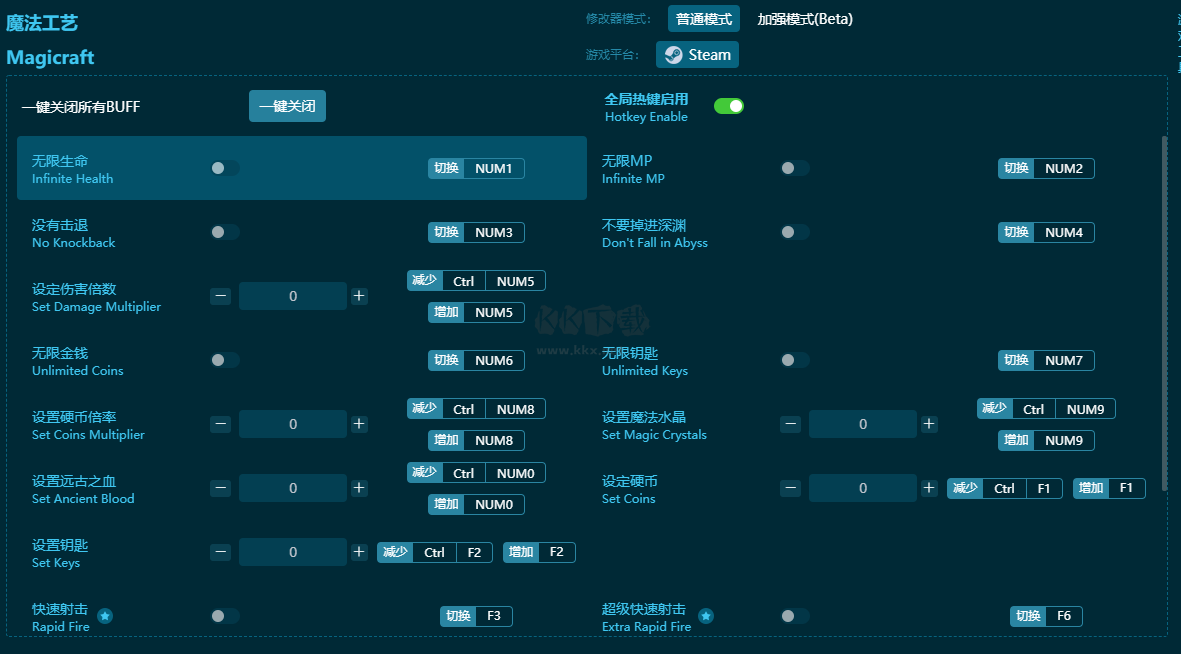1181x654 pixels.
Task: Click the 增加 F2 hotkey button
Action: pos(539,552)
